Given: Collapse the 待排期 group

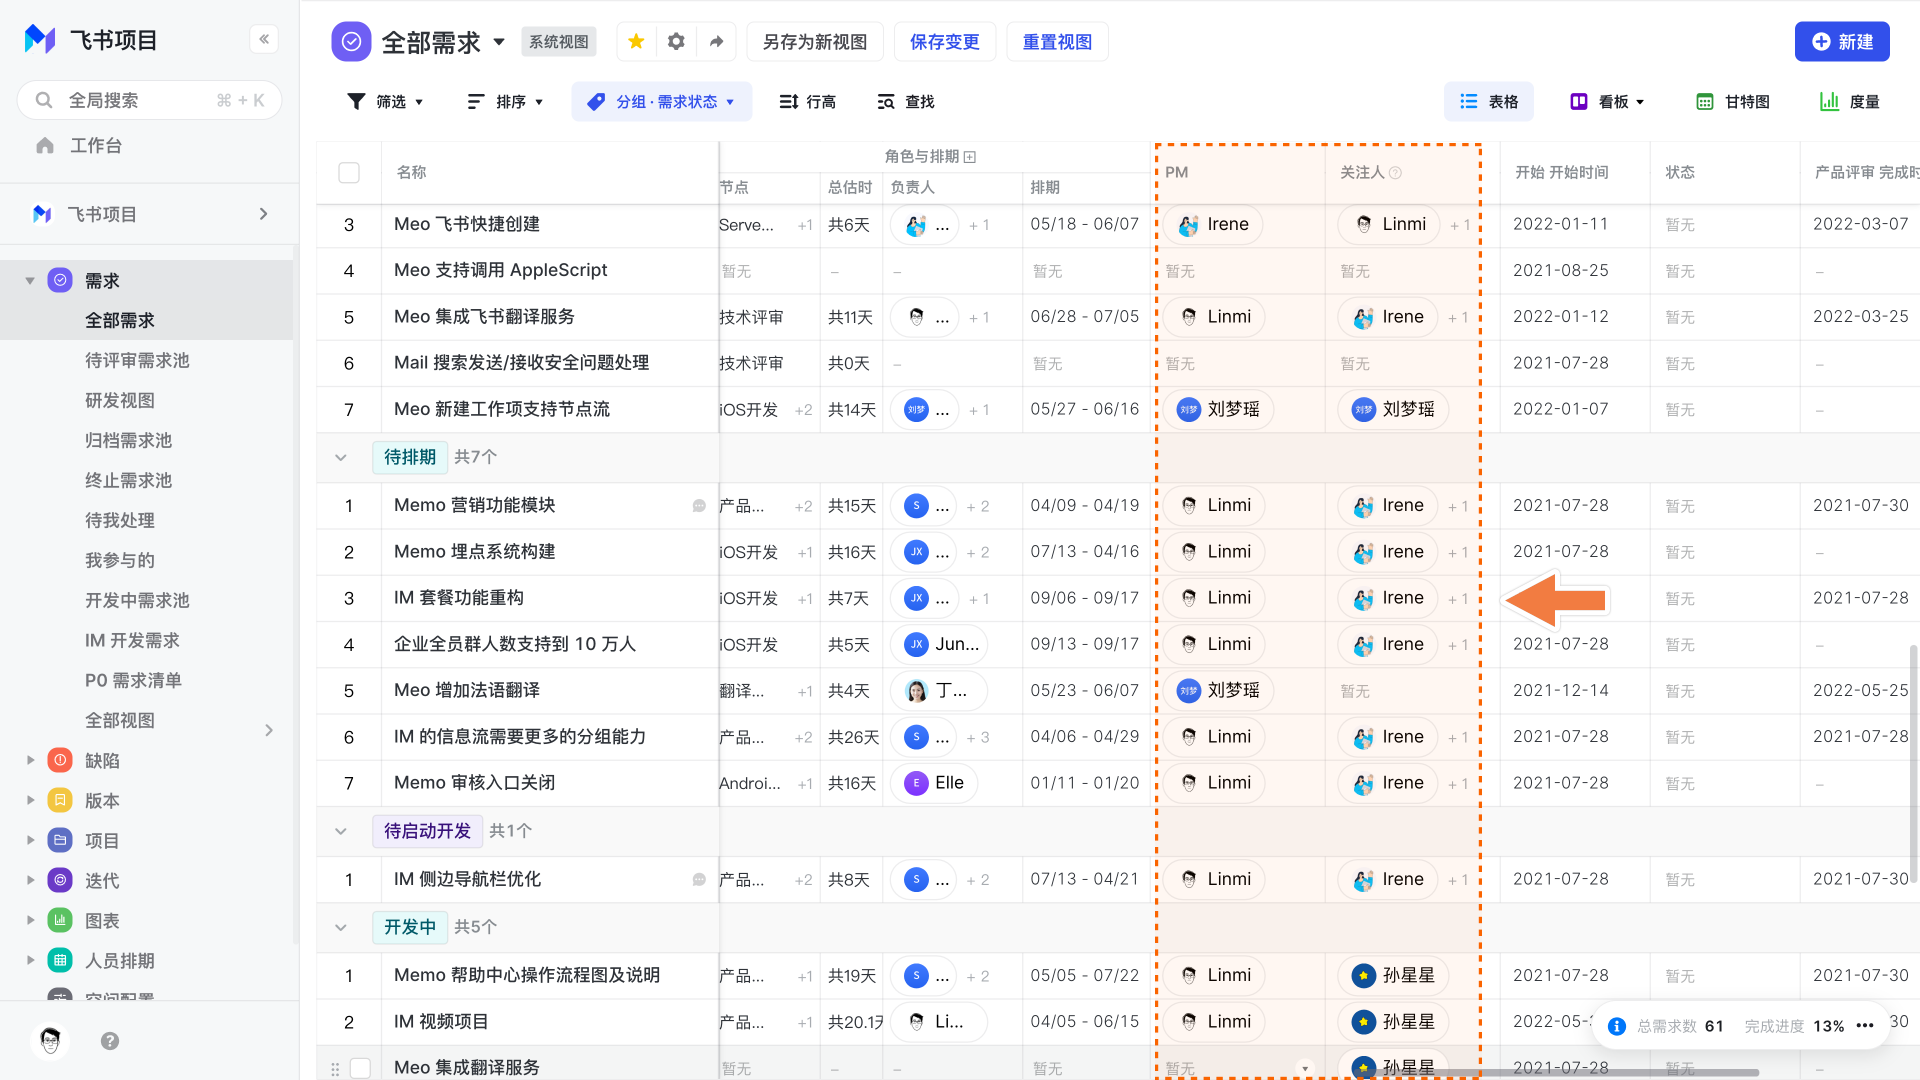Looking at the screenshot, I should (341, 458).
